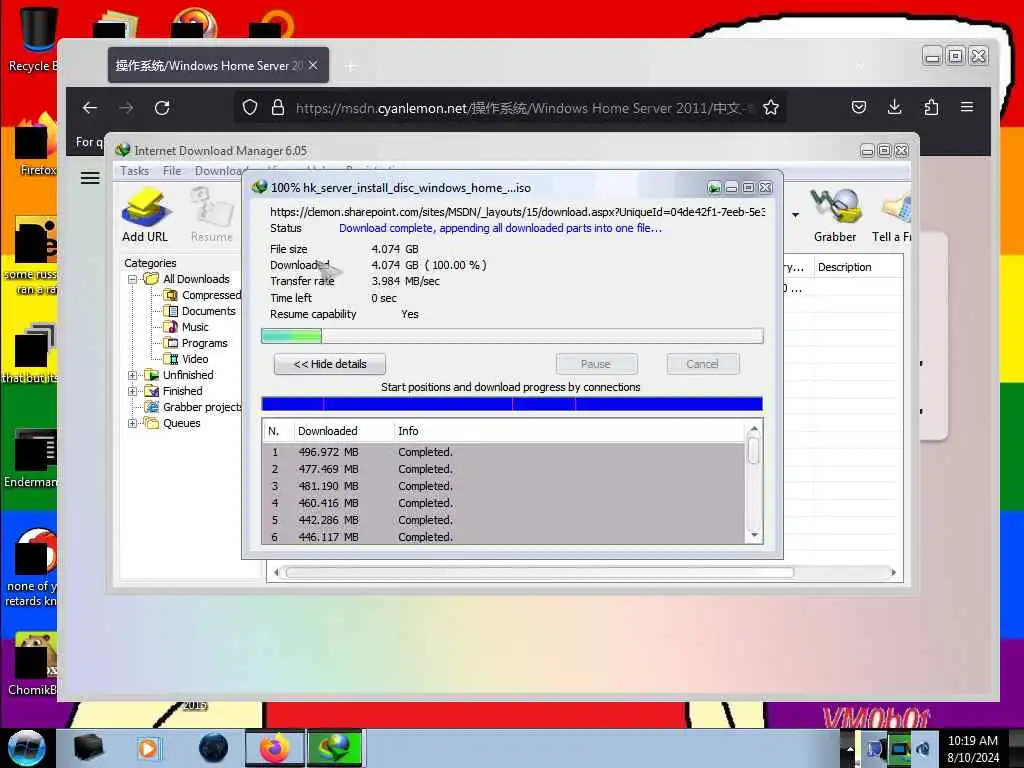Open the Grabber tool in IDM toolbar
The image size is (1024, 768).
[835, 216]
